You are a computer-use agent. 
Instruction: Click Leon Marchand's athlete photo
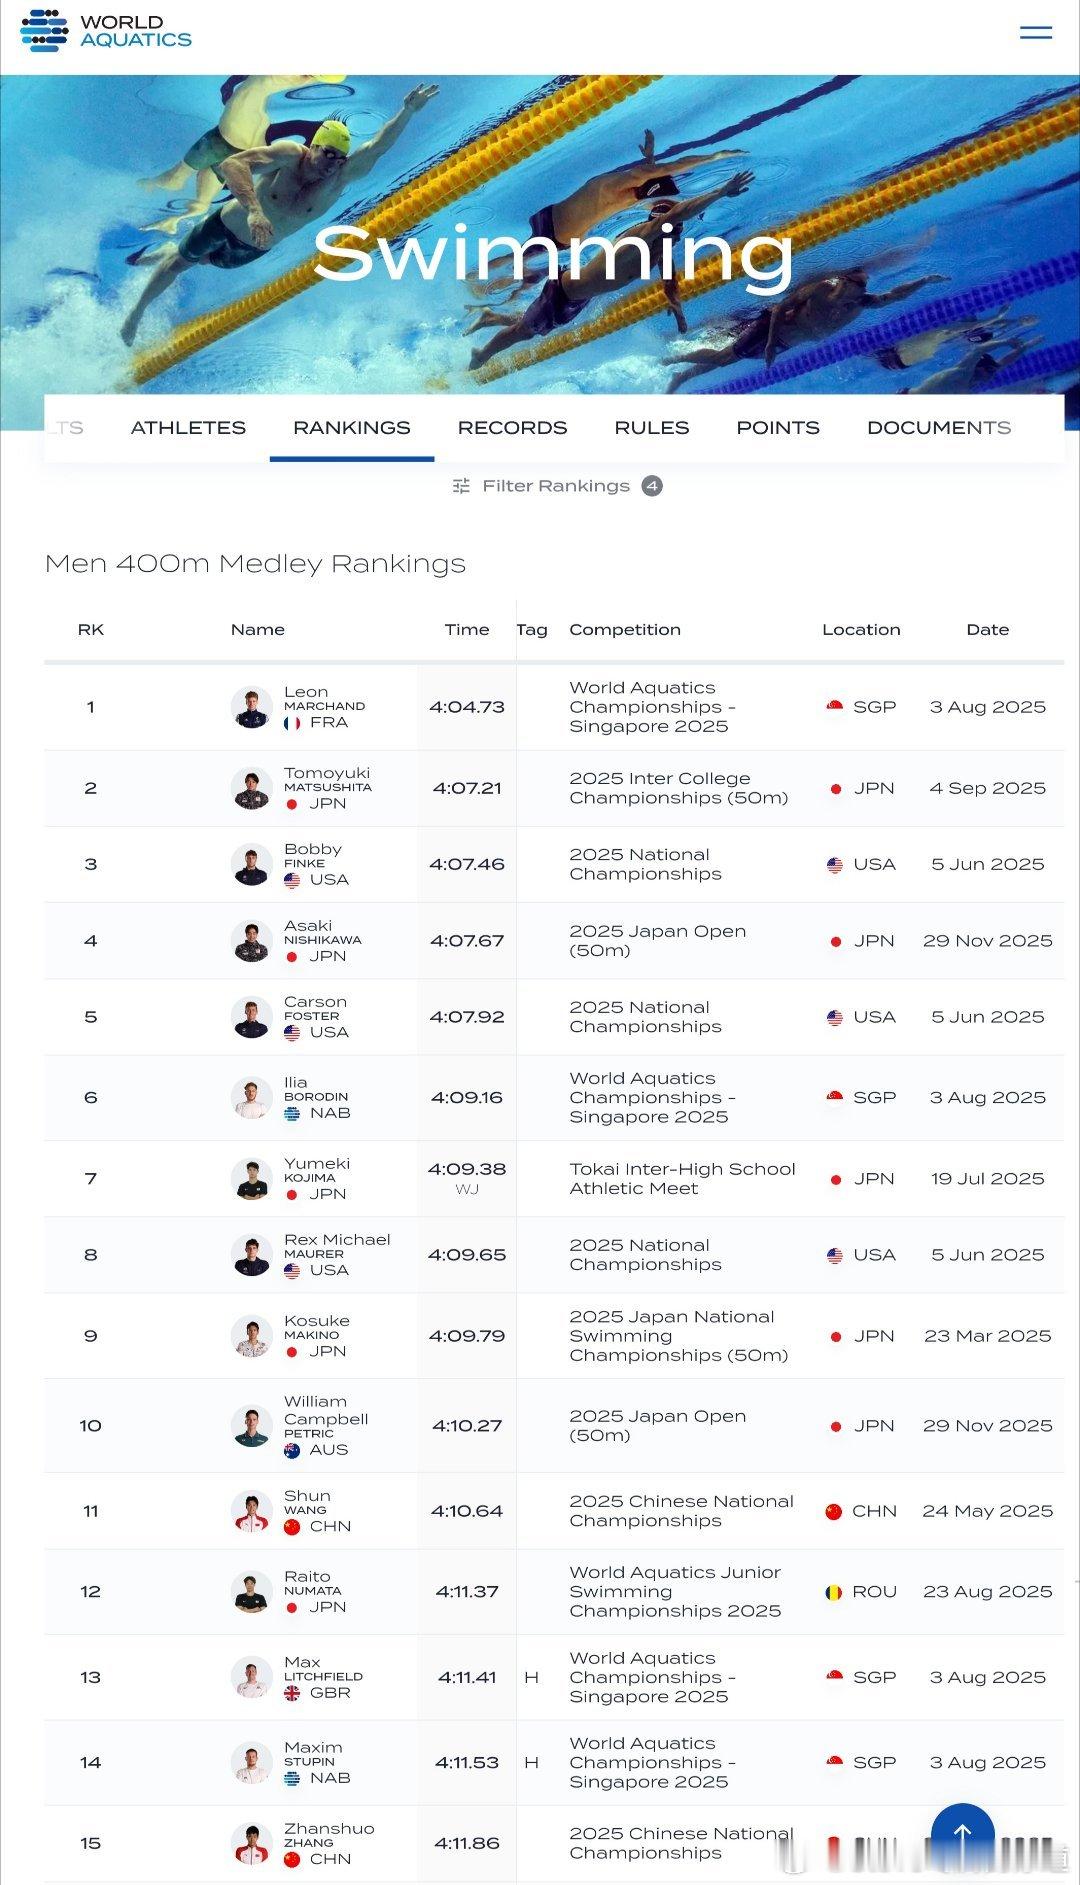point(251,707)
